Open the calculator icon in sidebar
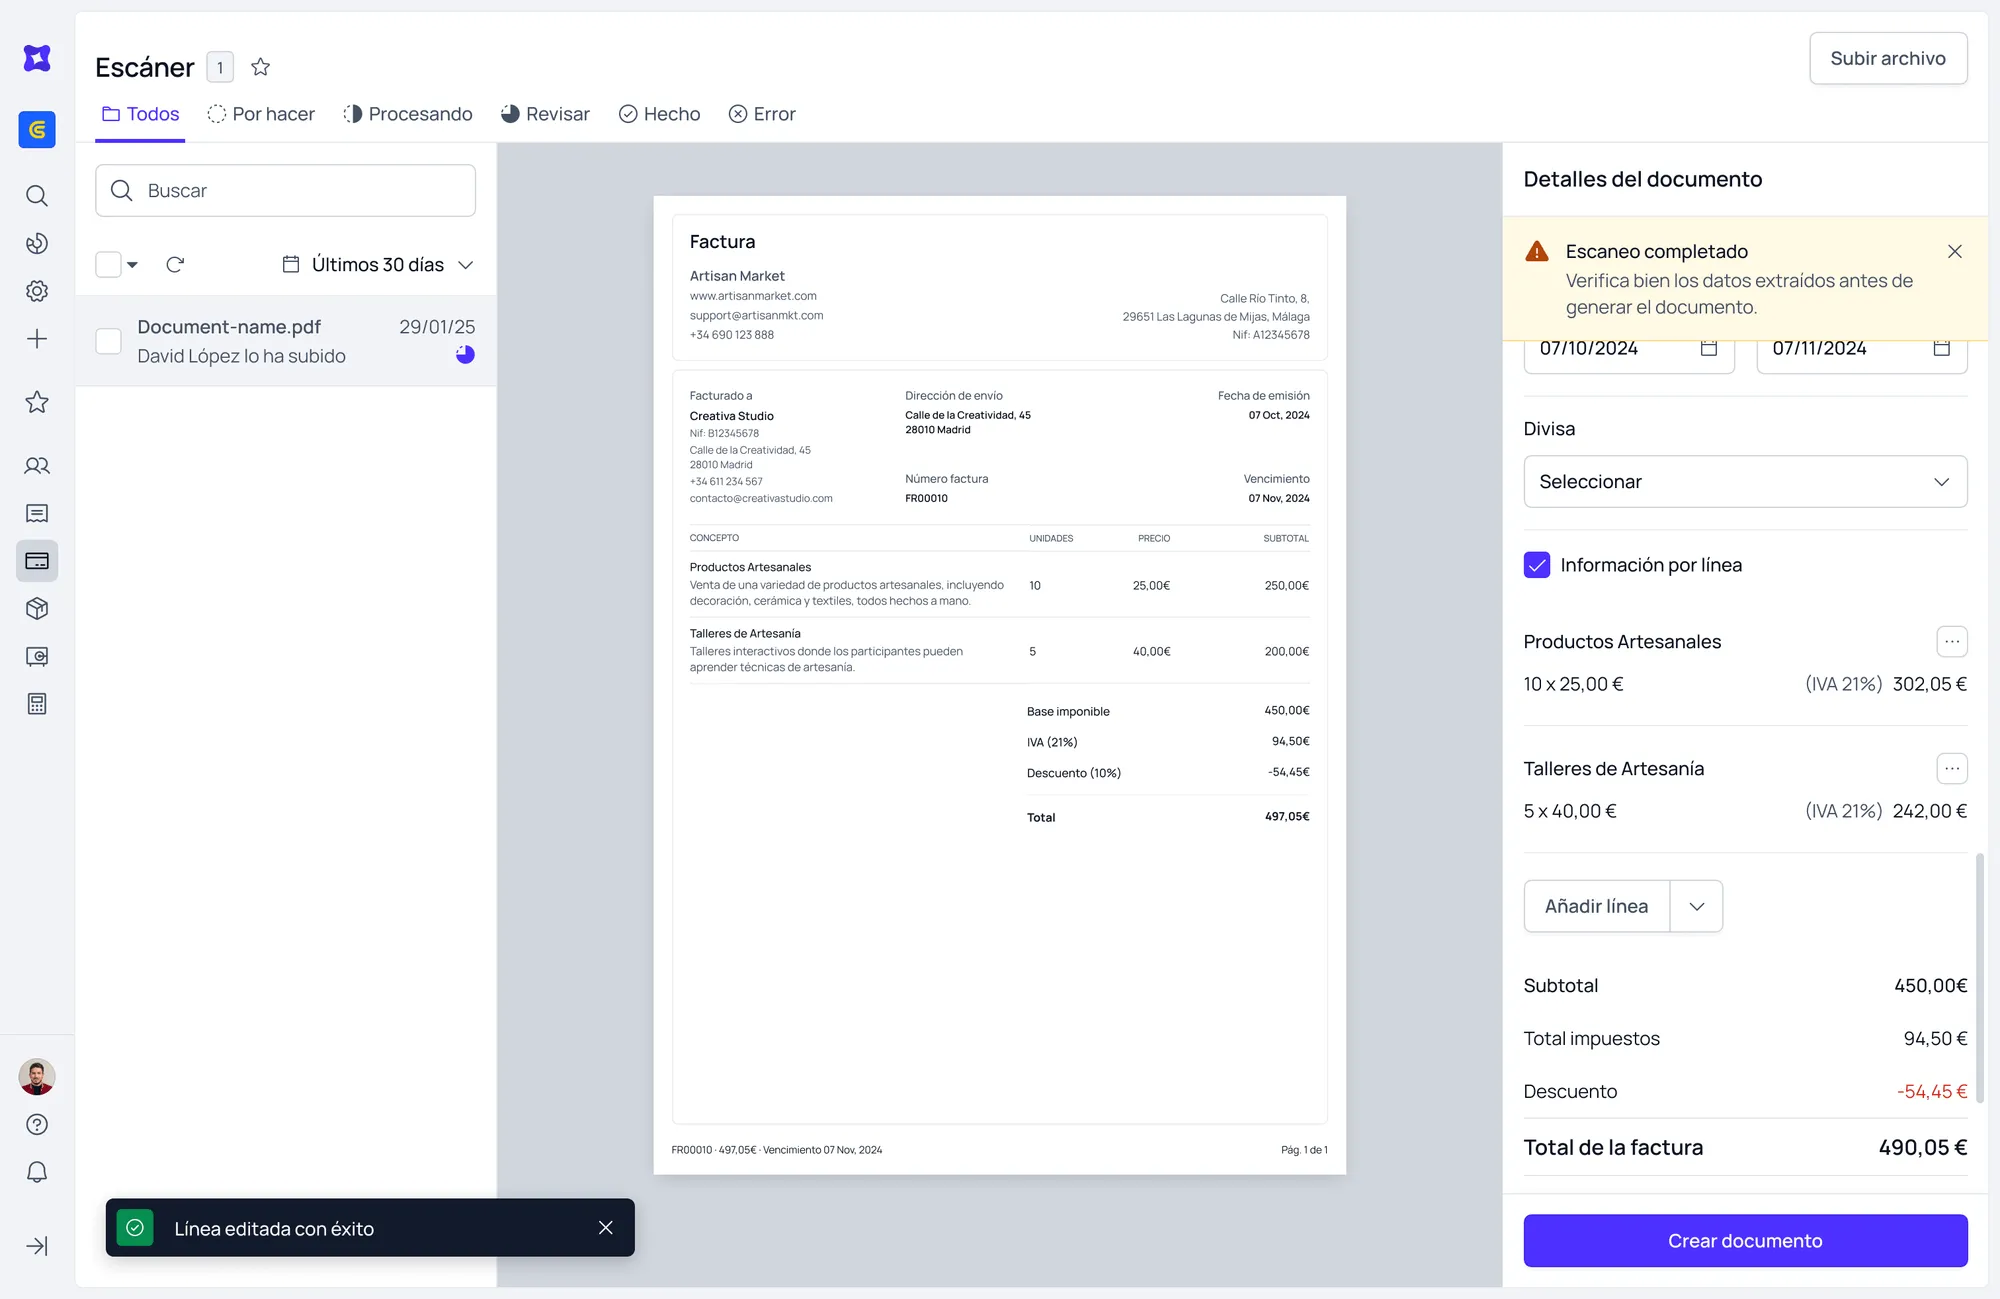2000x1299 pixels. click(x=37, y=704)
